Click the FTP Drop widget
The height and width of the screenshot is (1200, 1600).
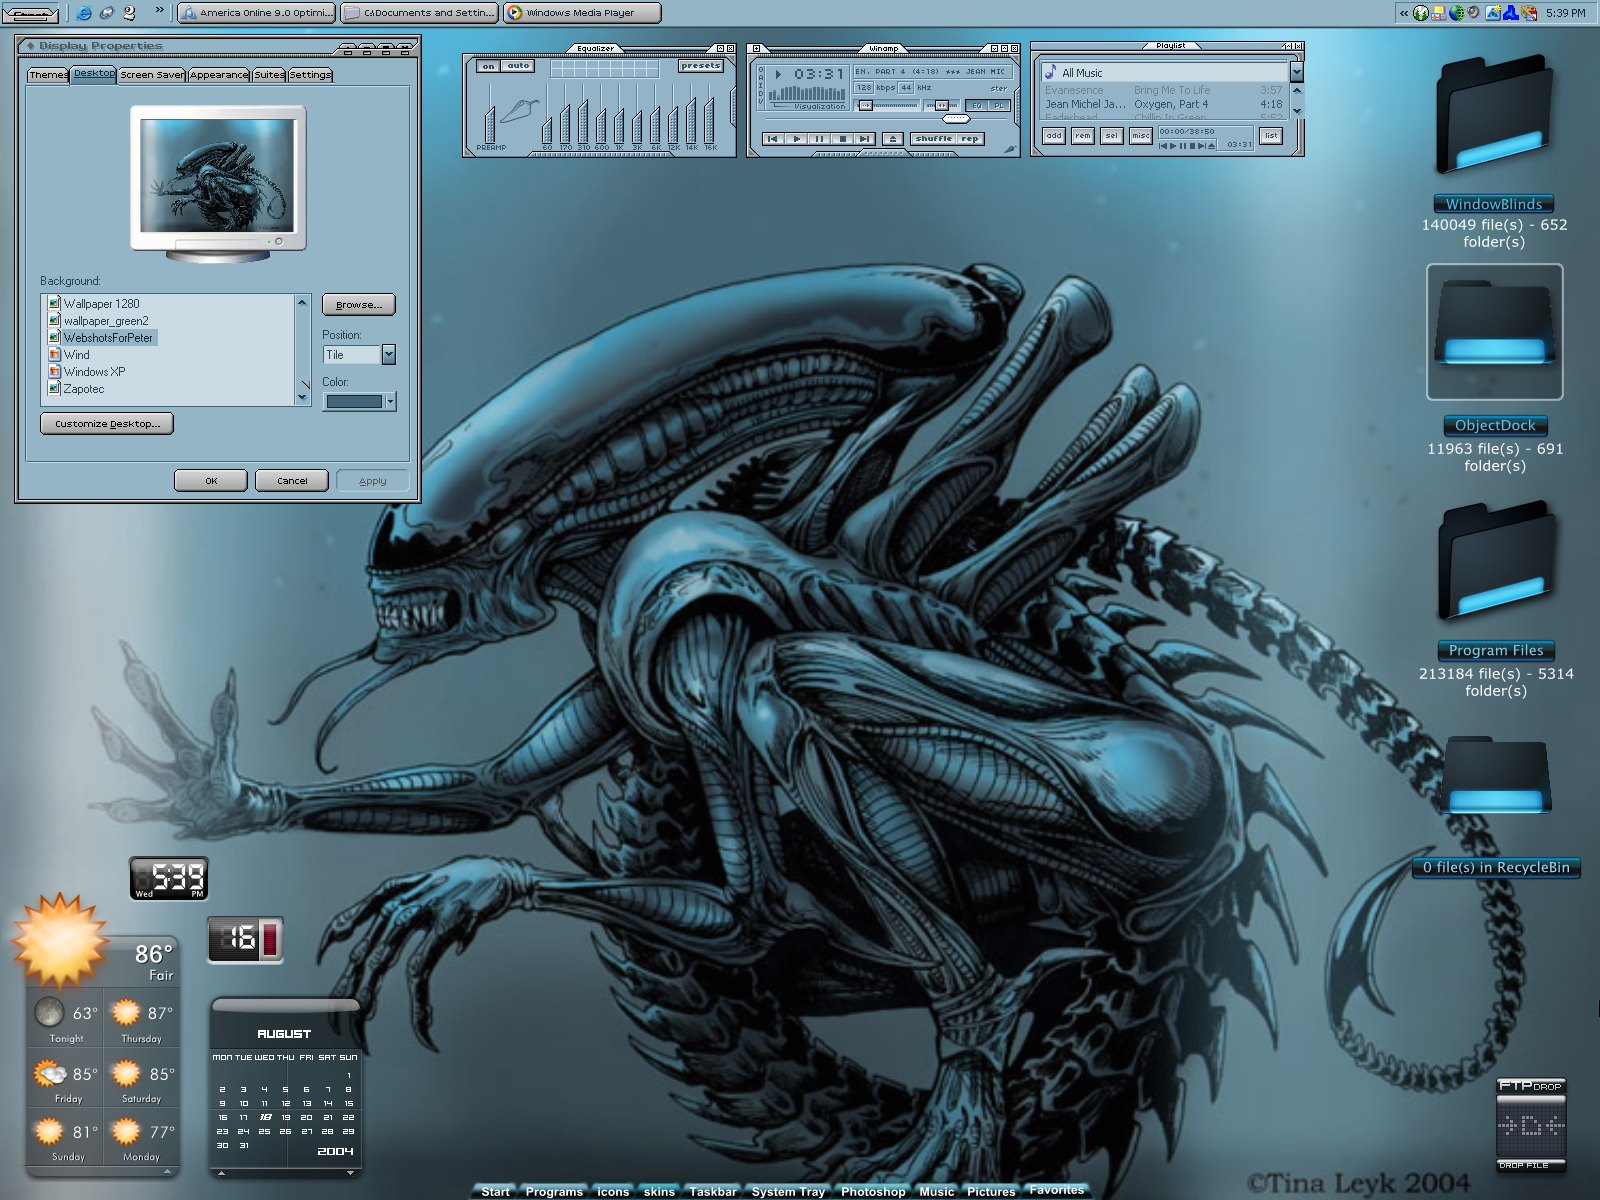[1531, 1125]
